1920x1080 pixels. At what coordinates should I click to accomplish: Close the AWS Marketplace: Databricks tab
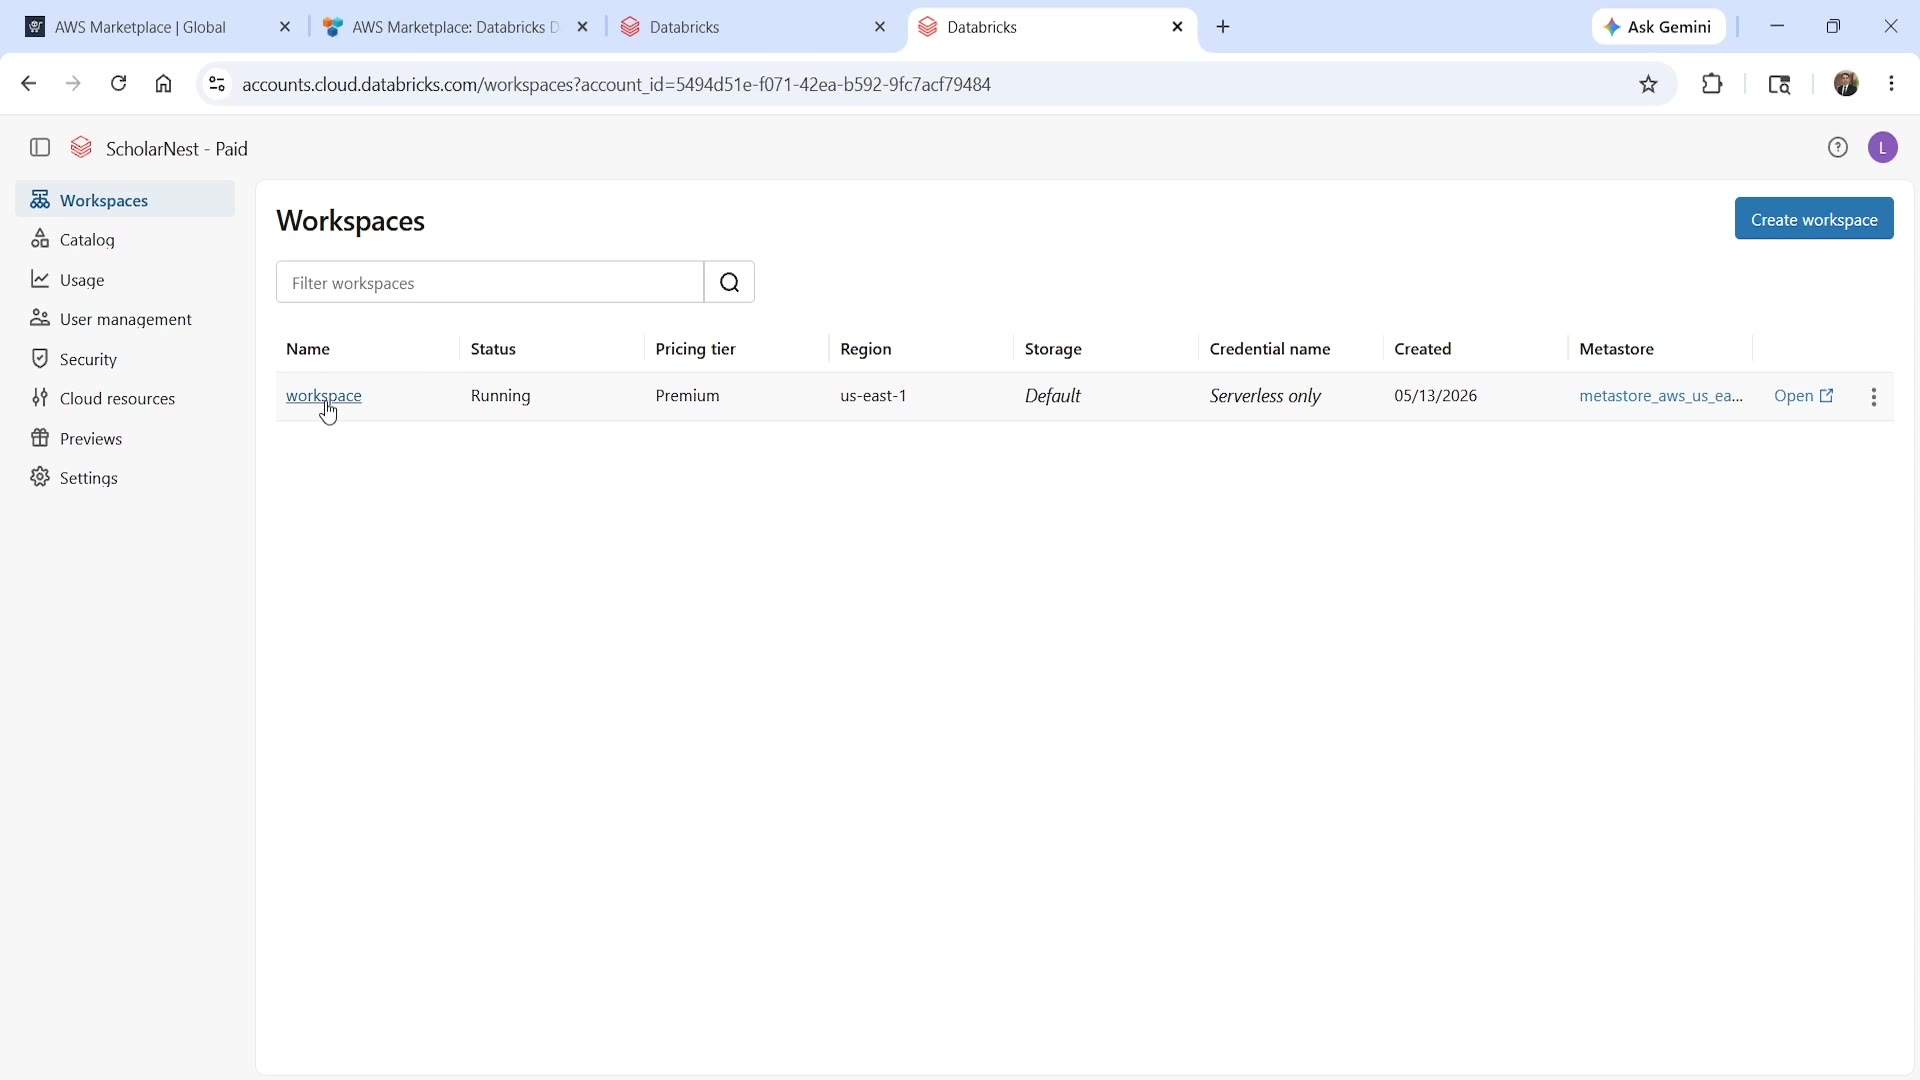click(584, 28)
